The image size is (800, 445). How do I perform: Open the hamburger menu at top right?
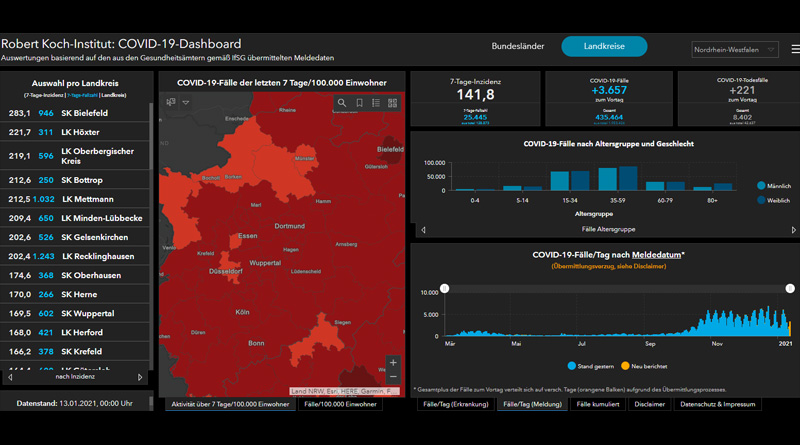(795, 49)
